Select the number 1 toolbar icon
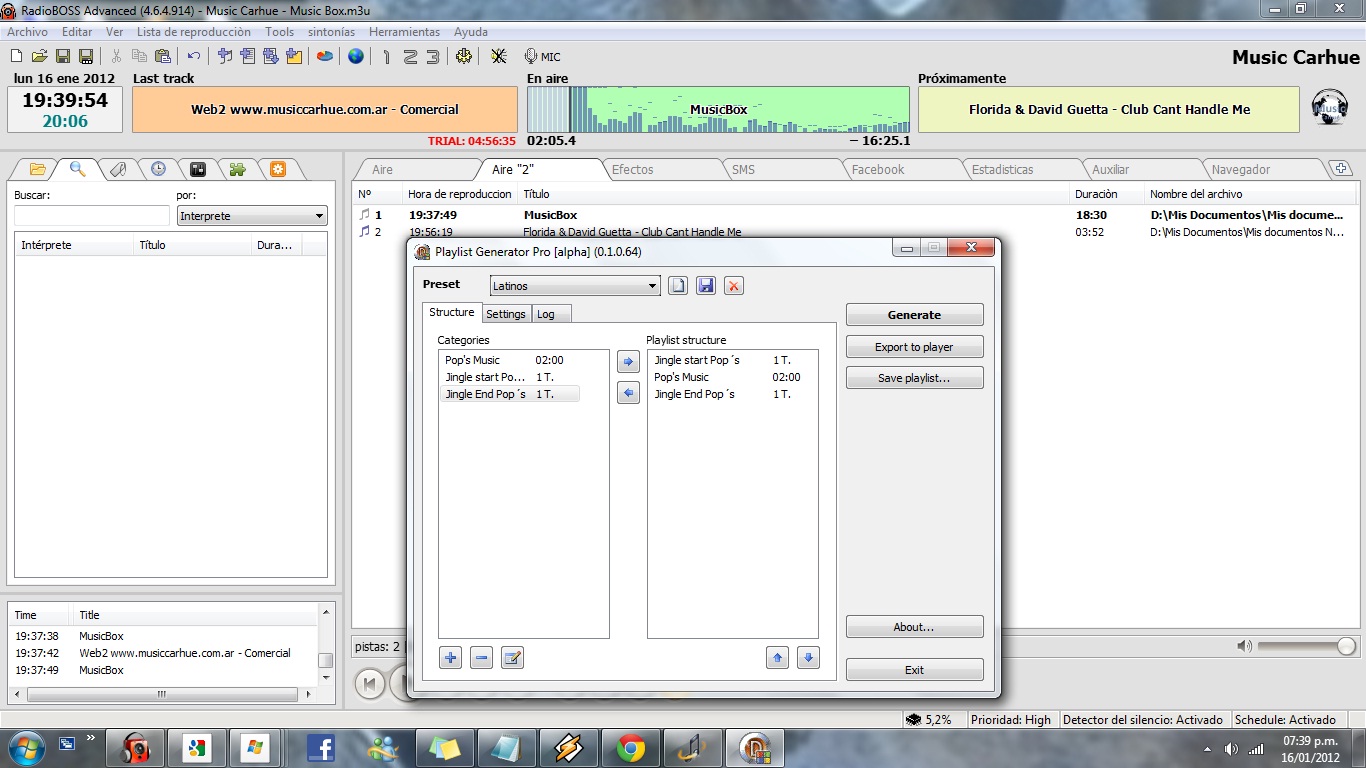 pyautogui.click(x=387, y=57)
